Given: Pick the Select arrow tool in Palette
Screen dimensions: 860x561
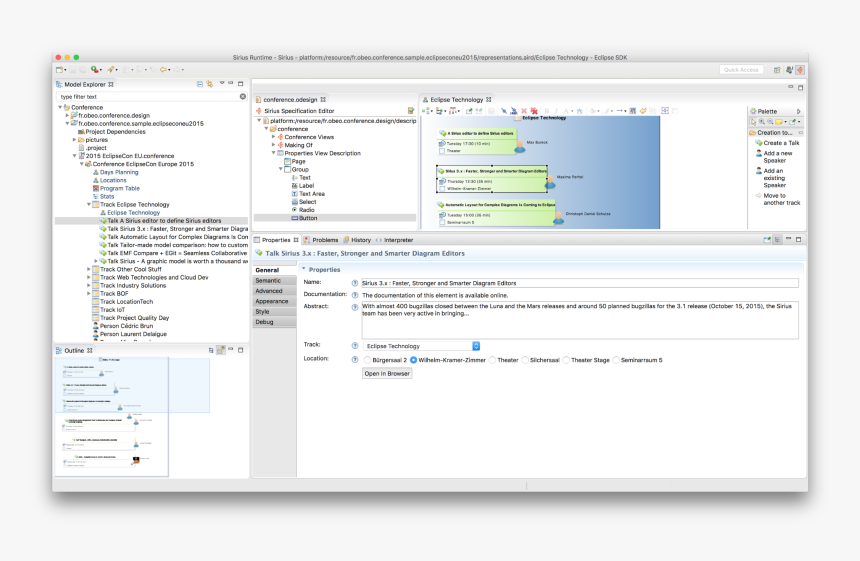Looking at the screenshot, I should tap(754, 122).
